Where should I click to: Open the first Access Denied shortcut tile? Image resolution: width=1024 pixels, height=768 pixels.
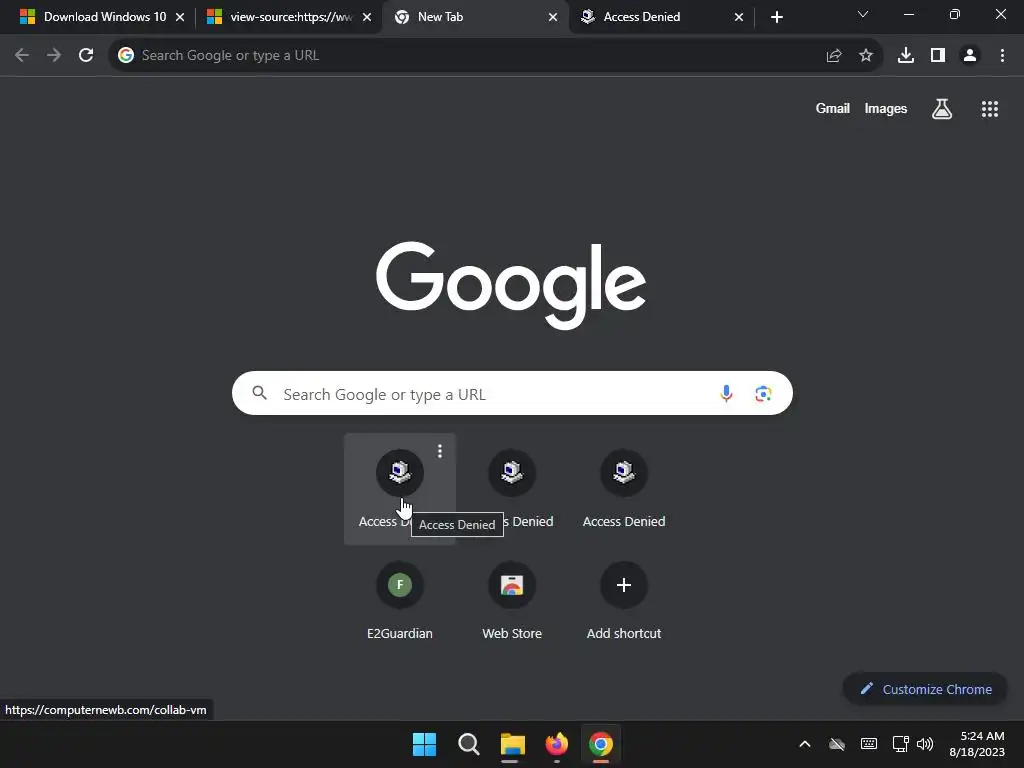coord(400,488)
